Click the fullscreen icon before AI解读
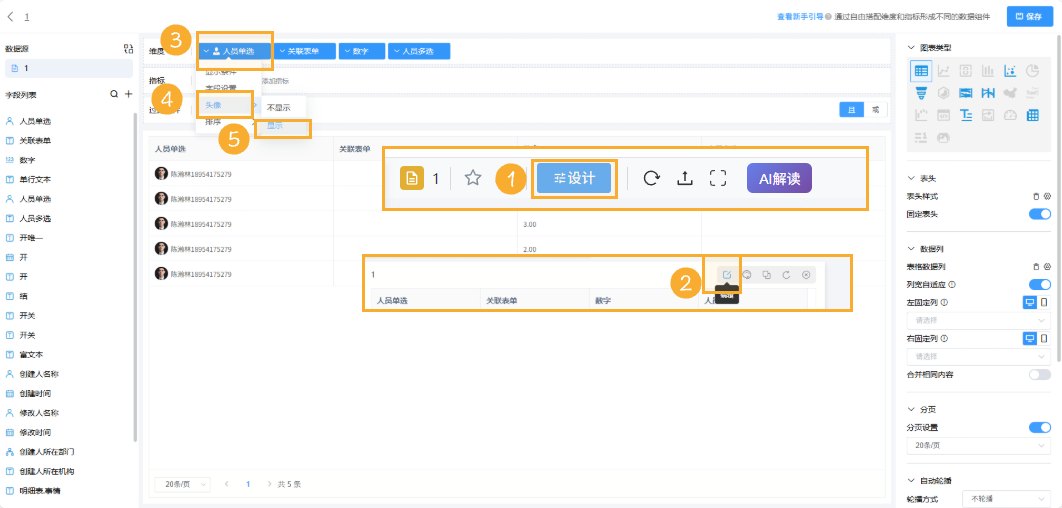 (718, 178)
